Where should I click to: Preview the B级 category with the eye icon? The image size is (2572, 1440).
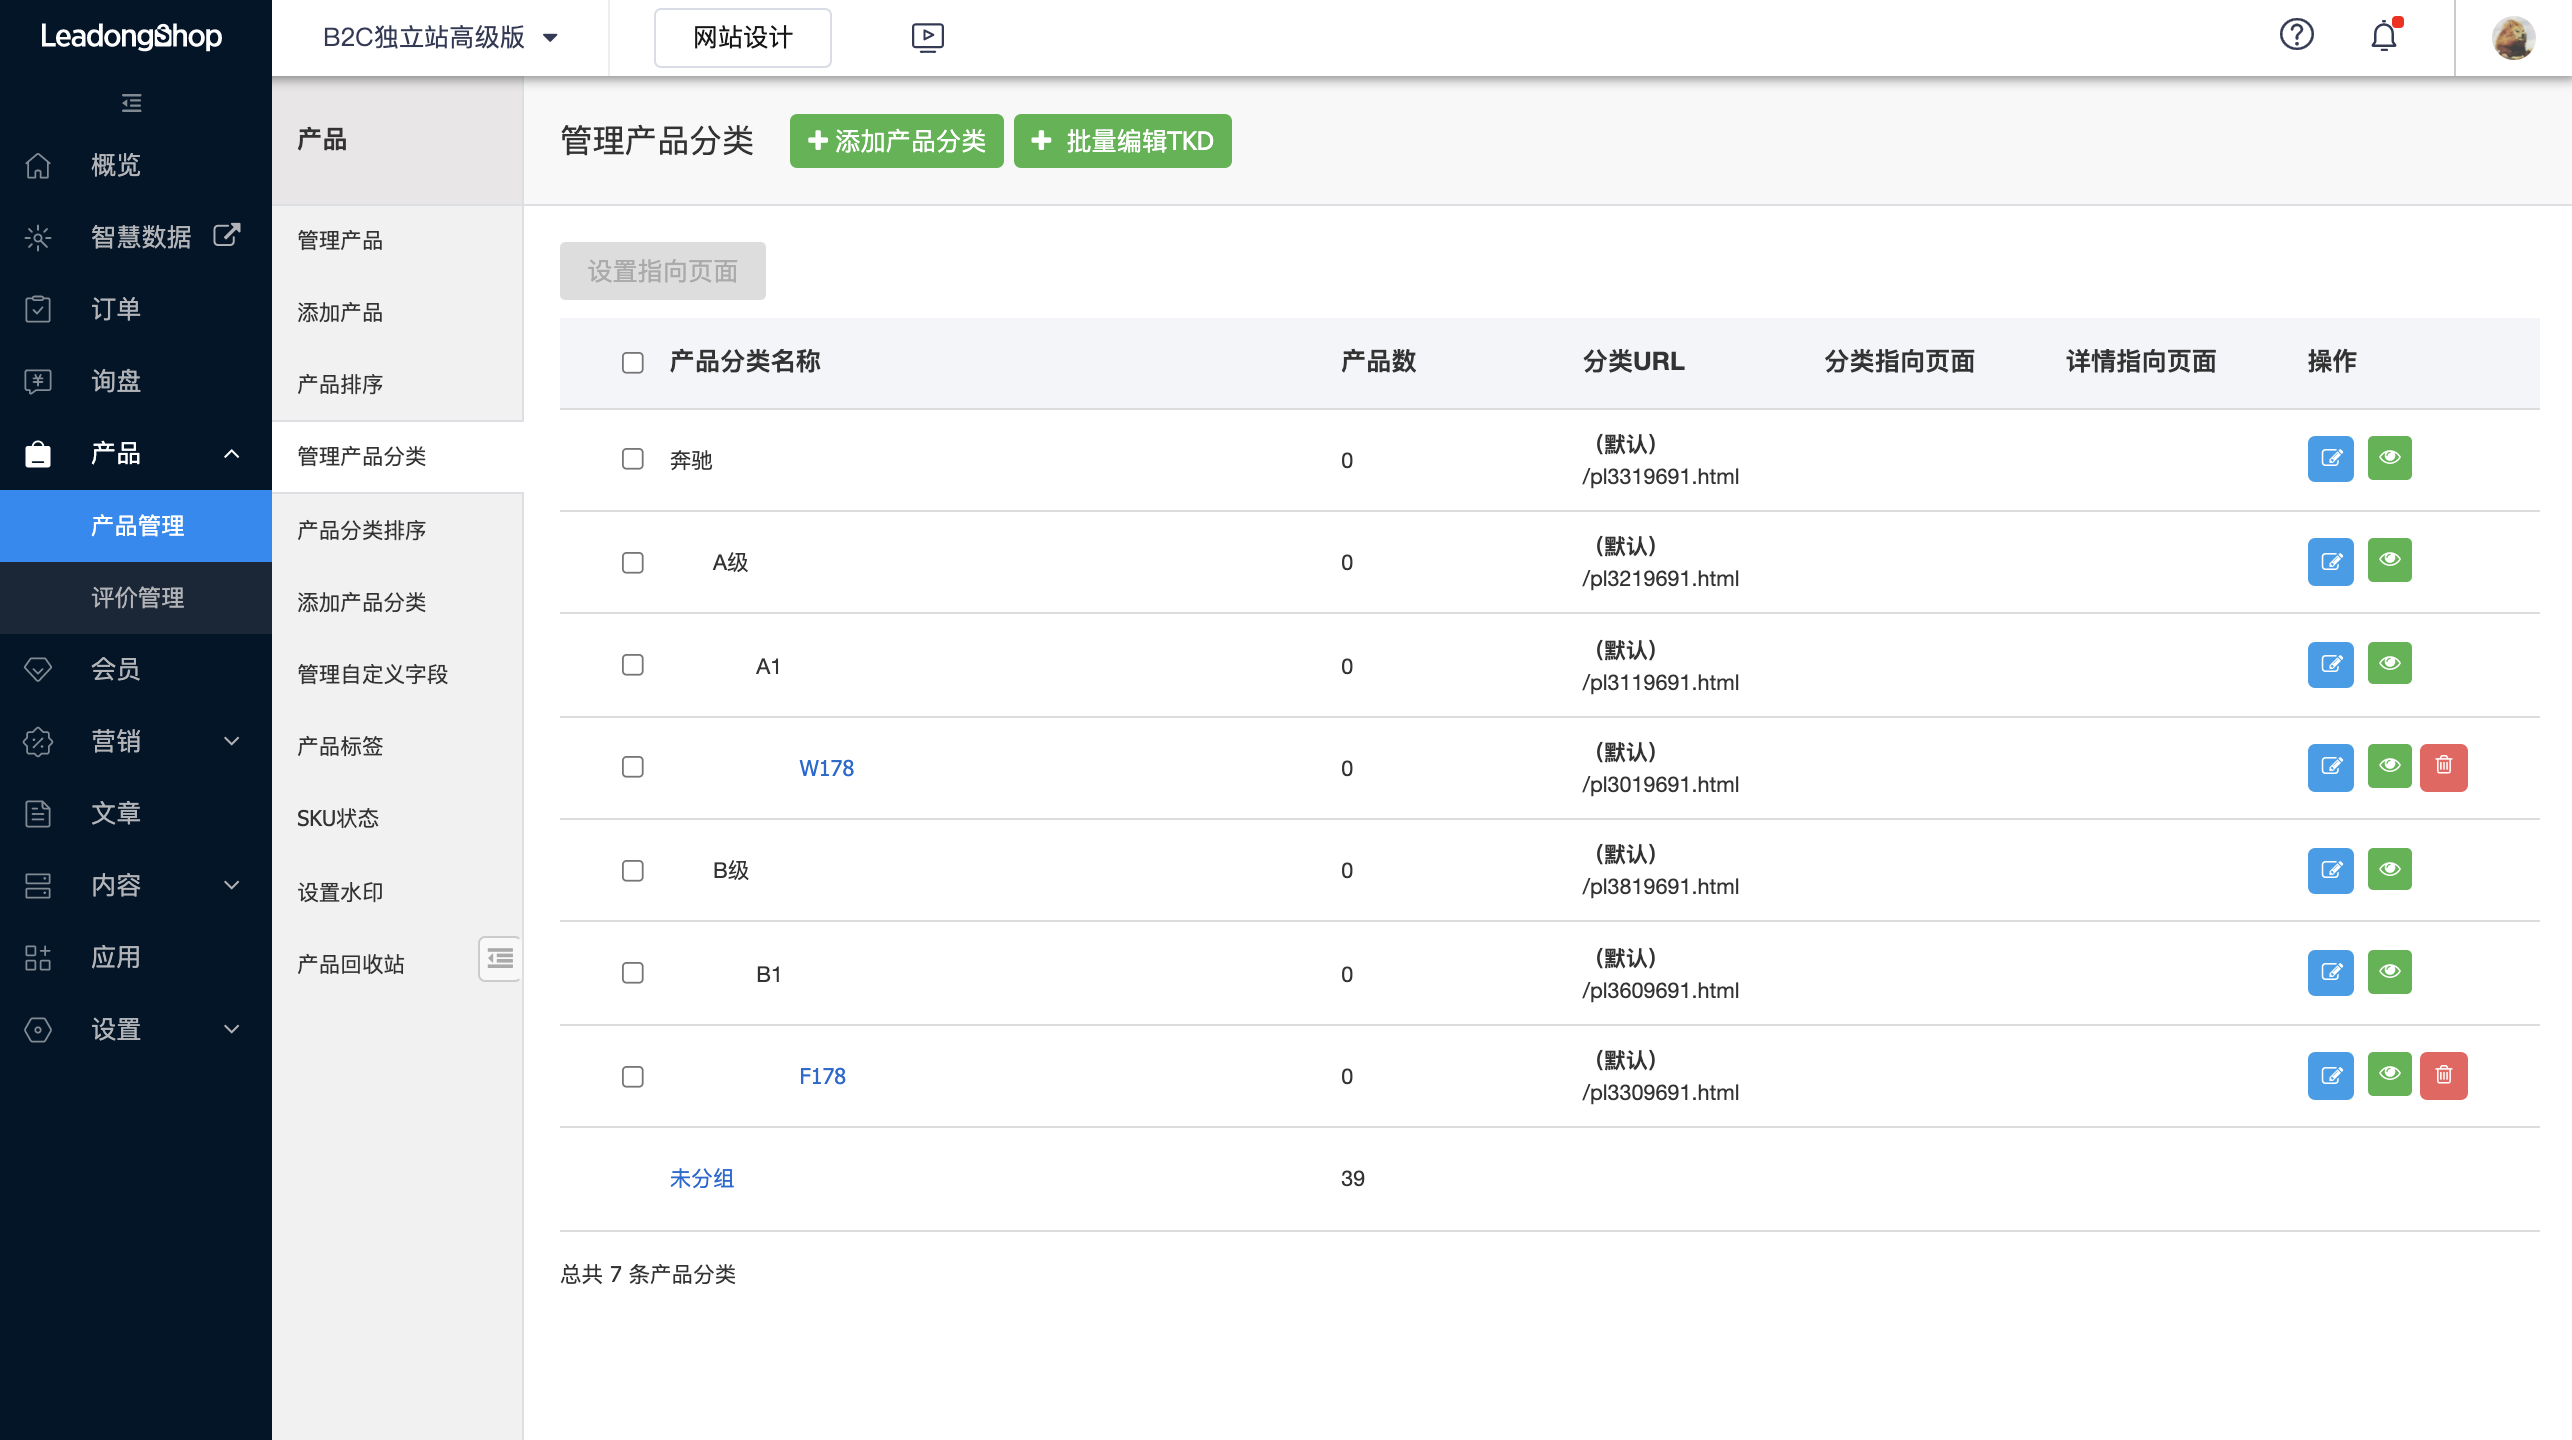click(2389, 869)
